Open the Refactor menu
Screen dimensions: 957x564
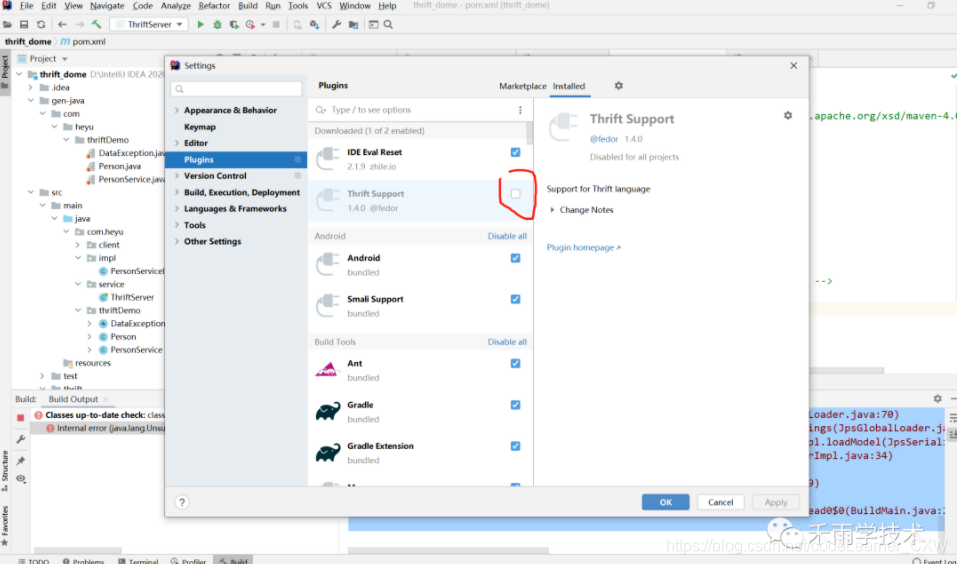214,5
